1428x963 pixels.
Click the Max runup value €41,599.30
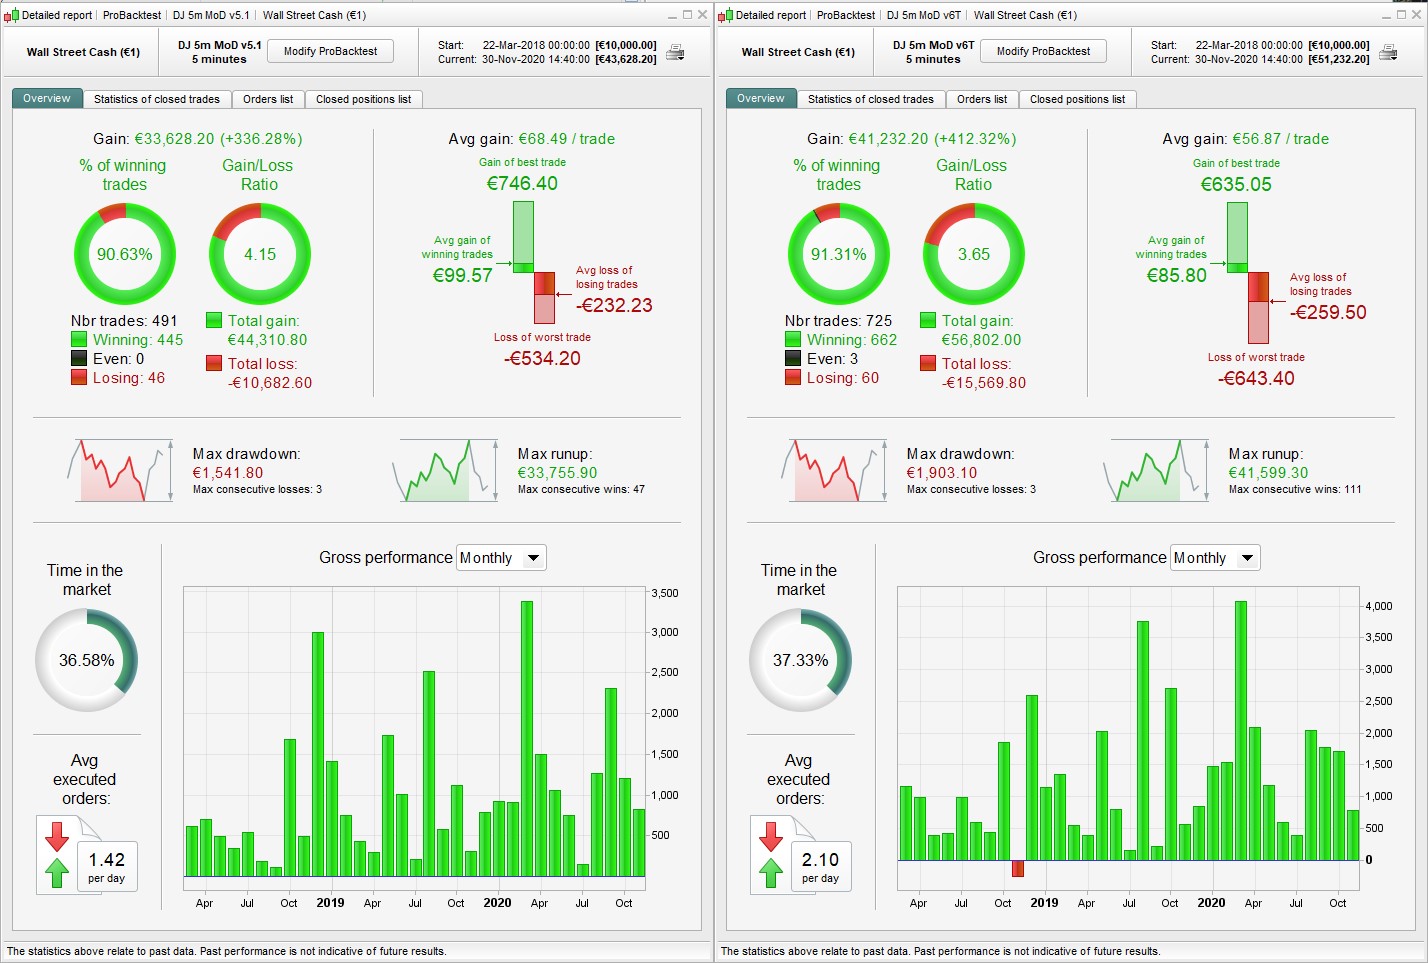pyautogui.click(x=1269, y=473)
